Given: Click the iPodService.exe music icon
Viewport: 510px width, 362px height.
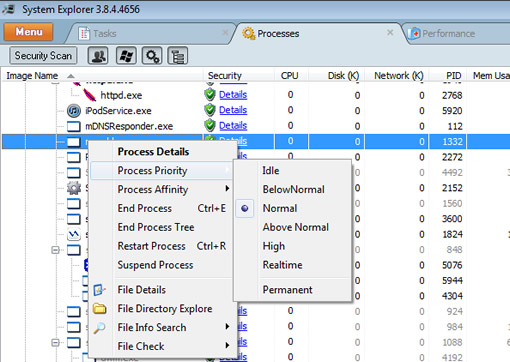Looking at the screenshot, I should (x=74, y=111).
